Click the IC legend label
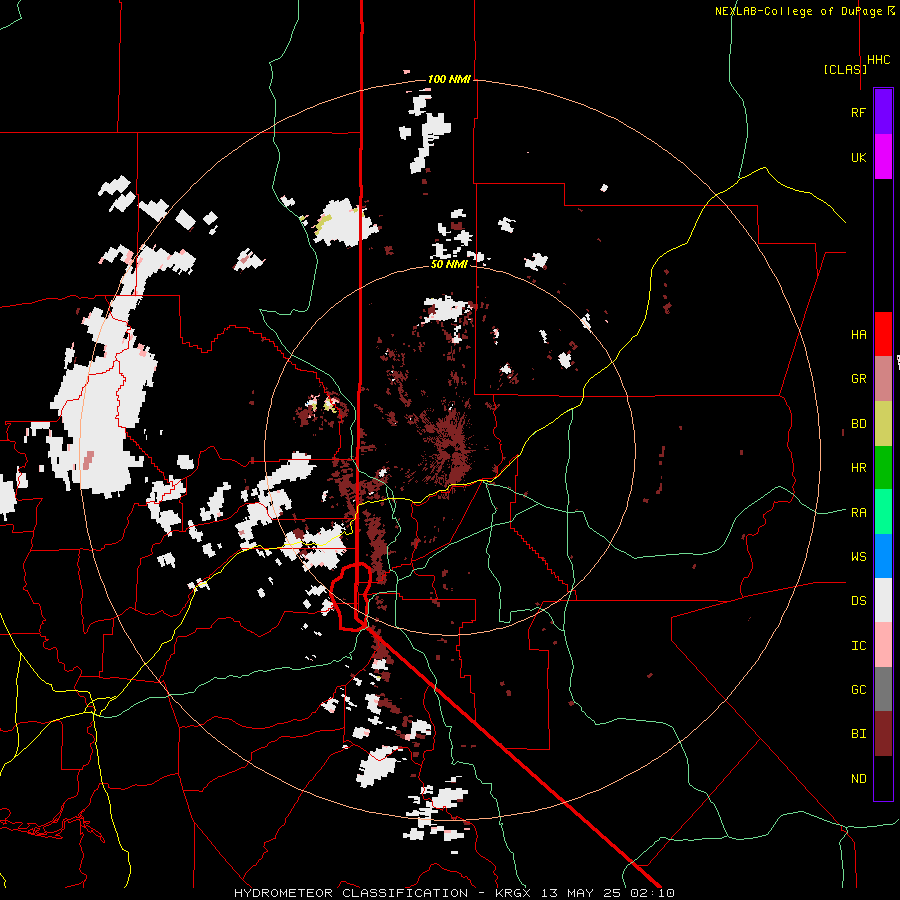900x900 pixels. [858, 645]
